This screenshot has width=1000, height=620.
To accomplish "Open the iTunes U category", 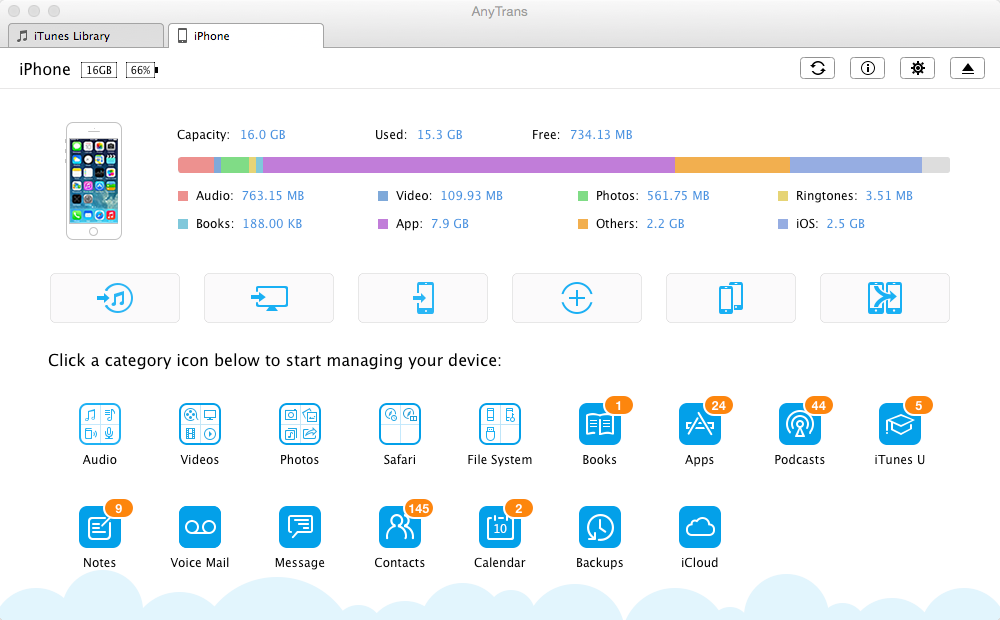I will coord(900,424).
